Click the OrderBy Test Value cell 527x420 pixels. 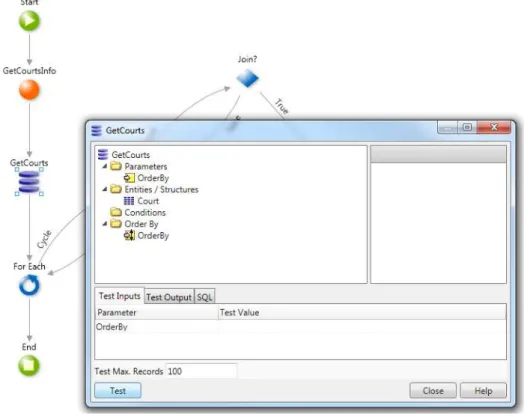point(362,327)
